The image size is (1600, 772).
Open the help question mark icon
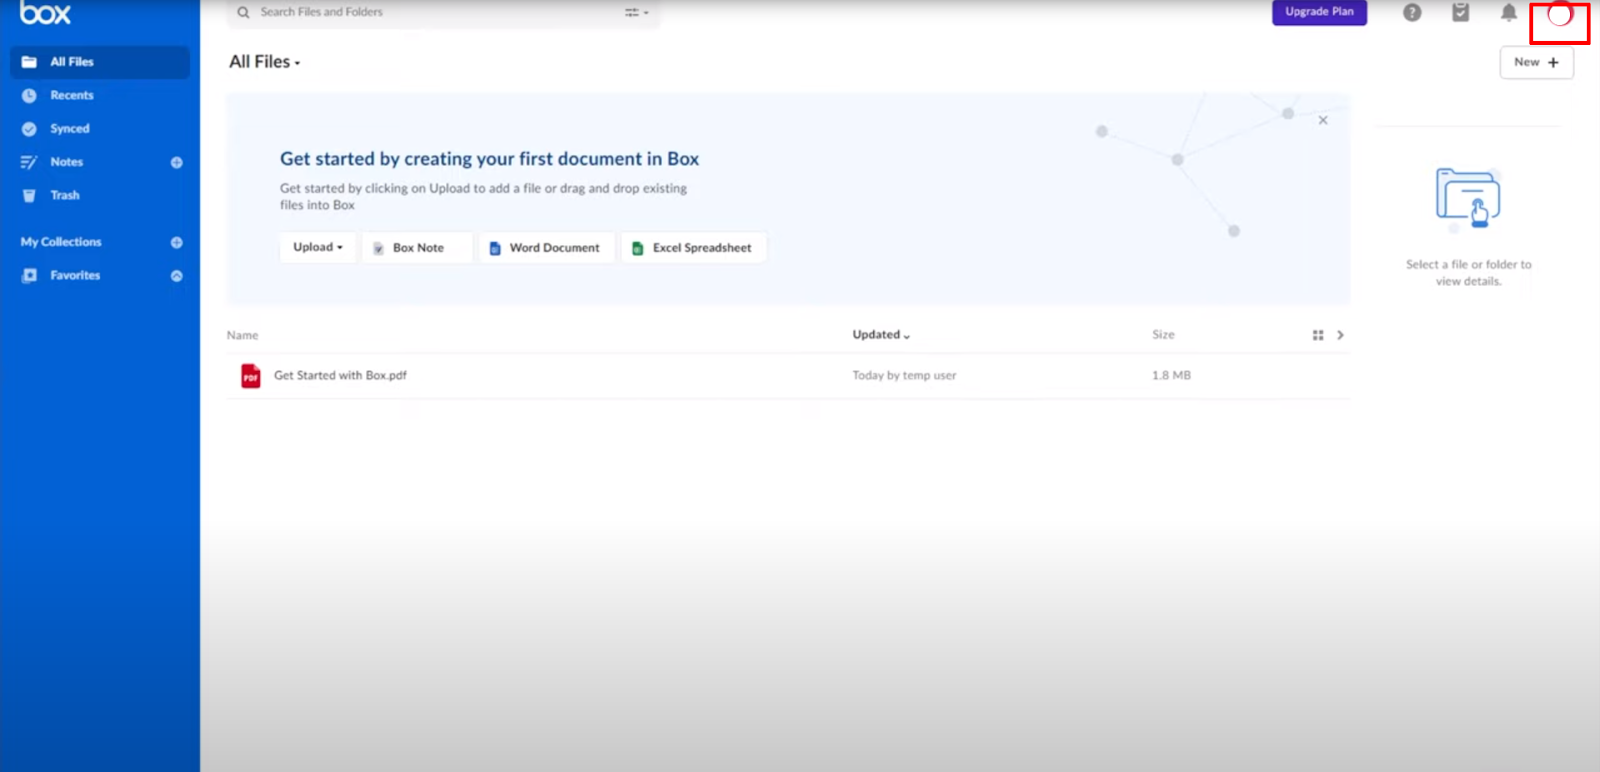tap(1412, 12)
